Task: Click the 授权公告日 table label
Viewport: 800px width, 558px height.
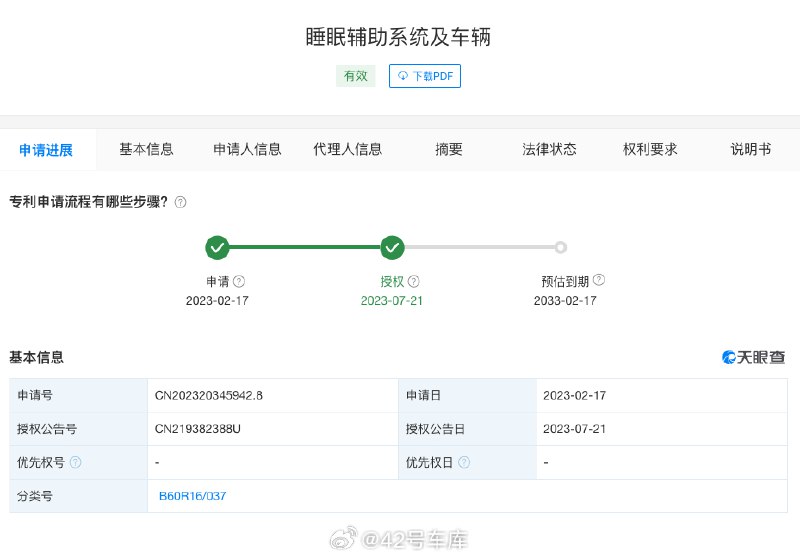Action: pyautogui.click(x=435, y=429)
